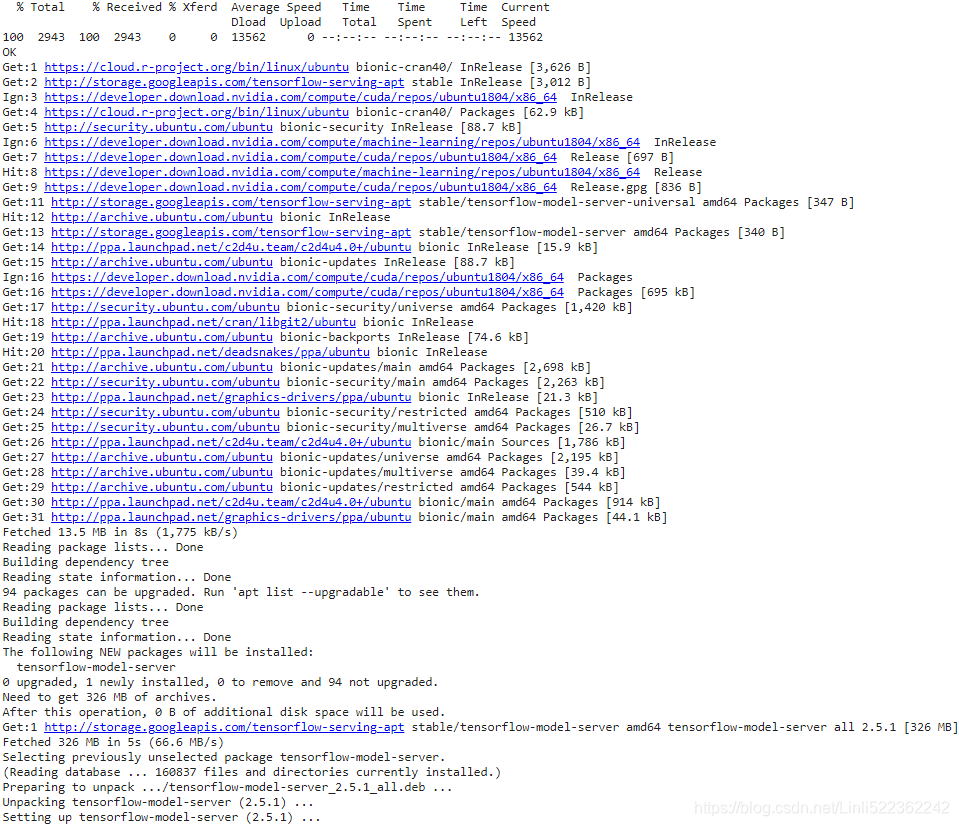Click 'Preparing to unpack' line
959x826 pixels.
point(228,786)
